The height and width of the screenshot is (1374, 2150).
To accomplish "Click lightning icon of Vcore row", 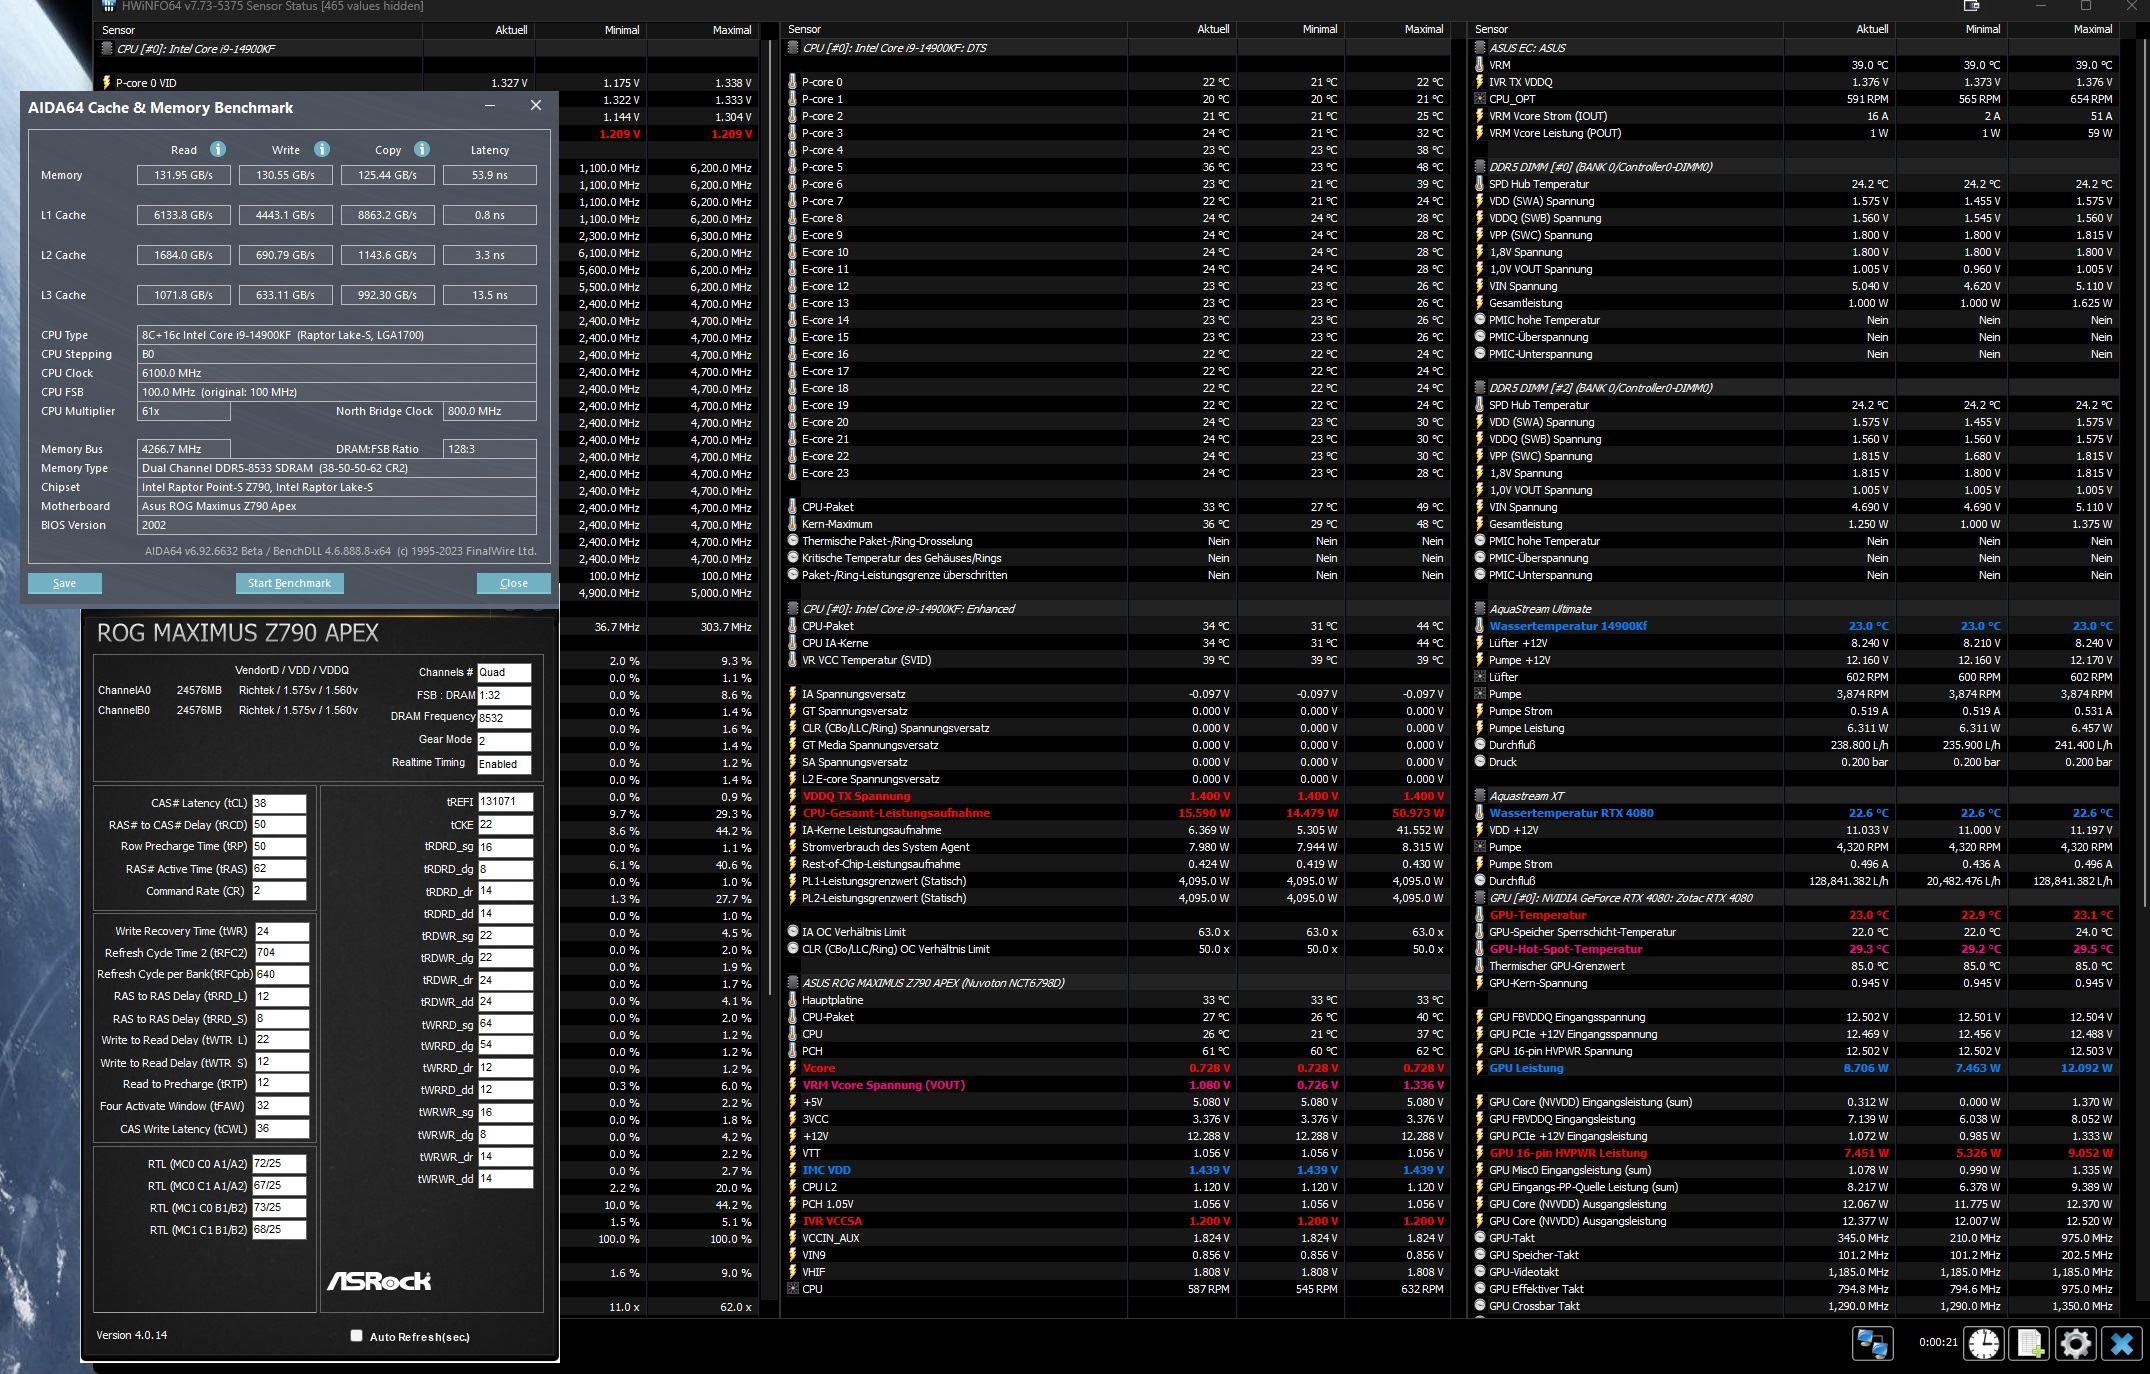I will click(793, 1068).
